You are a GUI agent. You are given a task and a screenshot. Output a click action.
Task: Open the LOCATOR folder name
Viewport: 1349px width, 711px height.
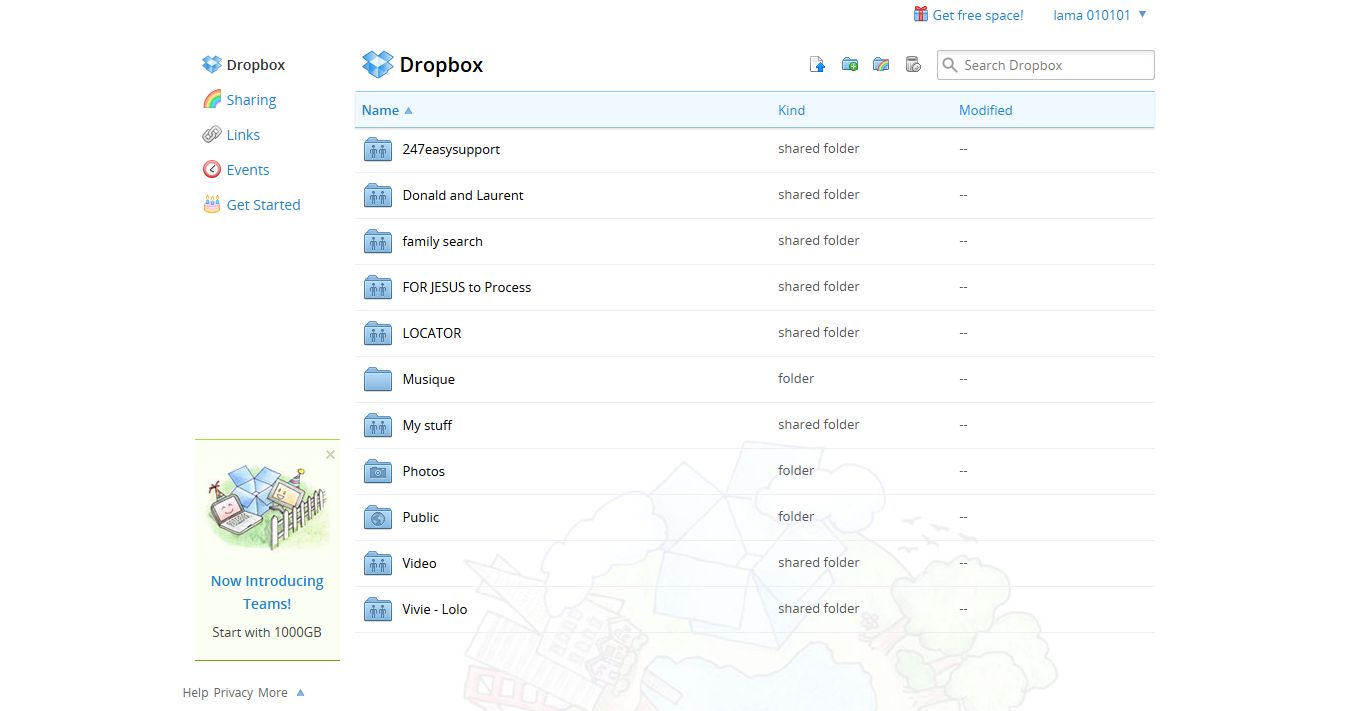click(x=432, y=333)
